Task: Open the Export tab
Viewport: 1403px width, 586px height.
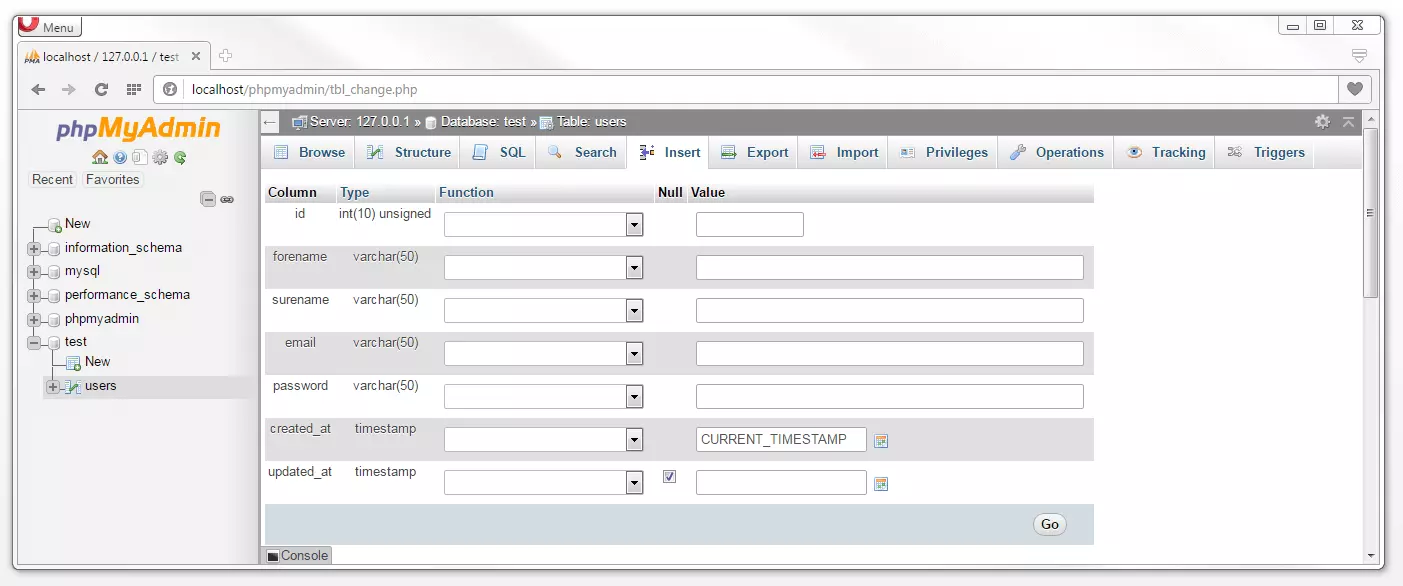Action: tap(755, 153)
